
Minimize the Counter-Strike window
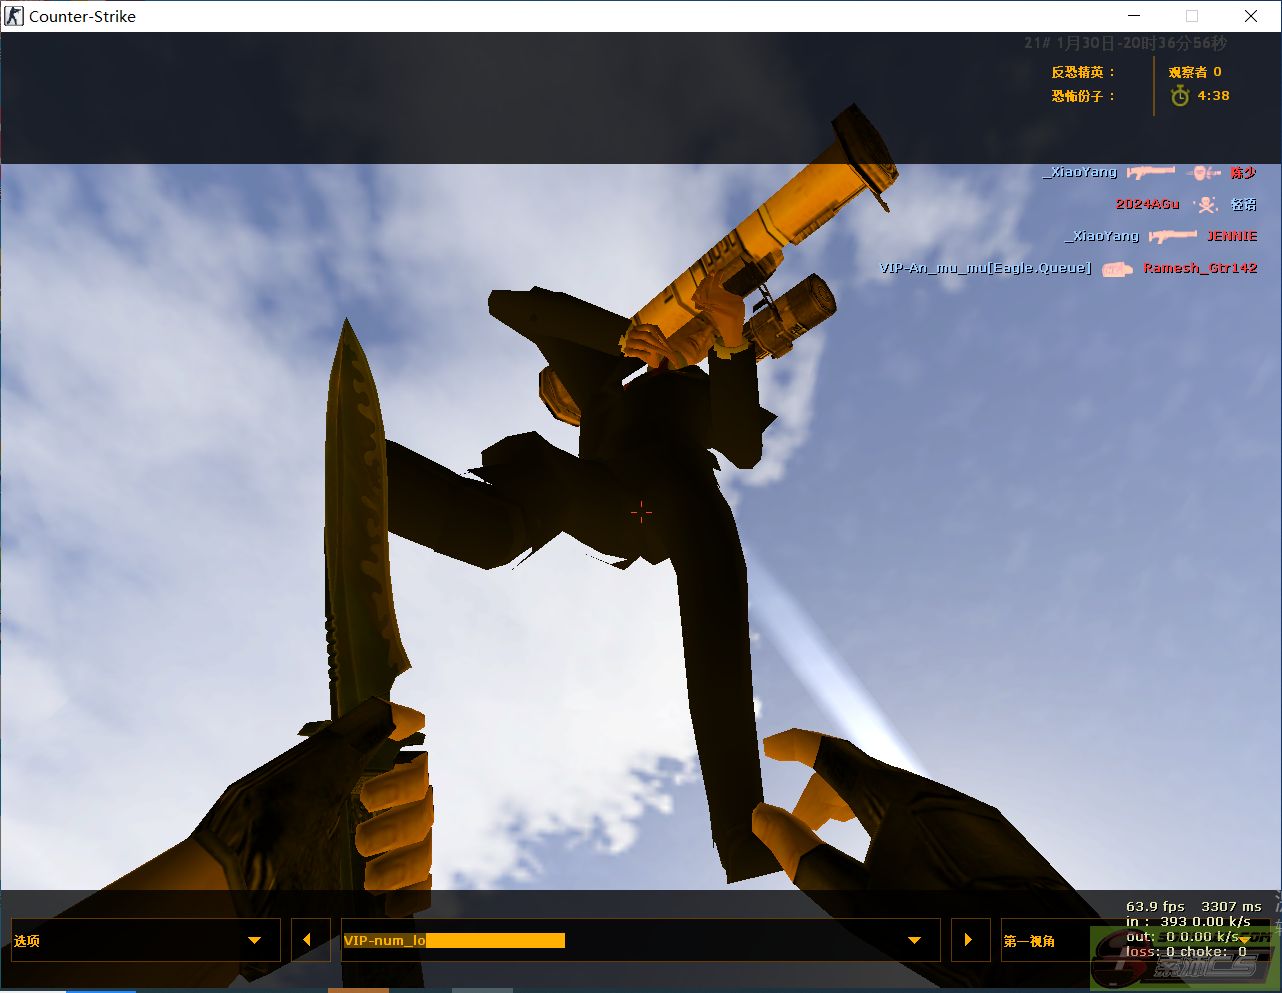[1134, 16]
